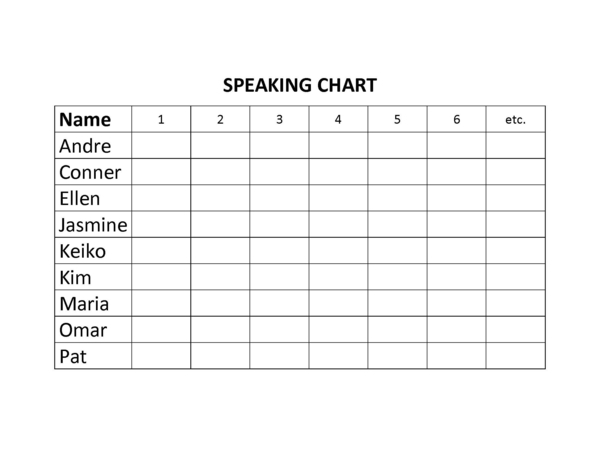This screenshot has width=600, height=464.
Task: Click the SPEAKING CHART title
Action: pyautogui.click(x=299, y=85)
